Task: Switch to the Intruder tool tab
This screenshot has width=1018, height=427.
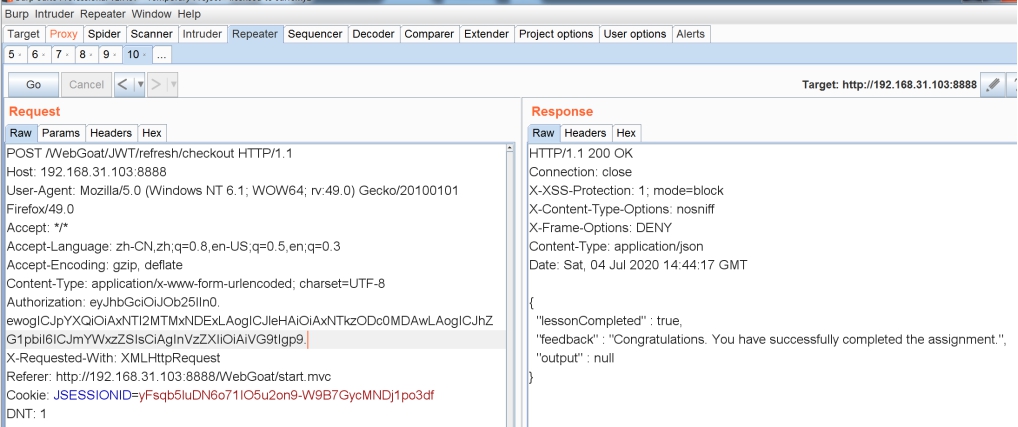Action: [x=202, y=34]
